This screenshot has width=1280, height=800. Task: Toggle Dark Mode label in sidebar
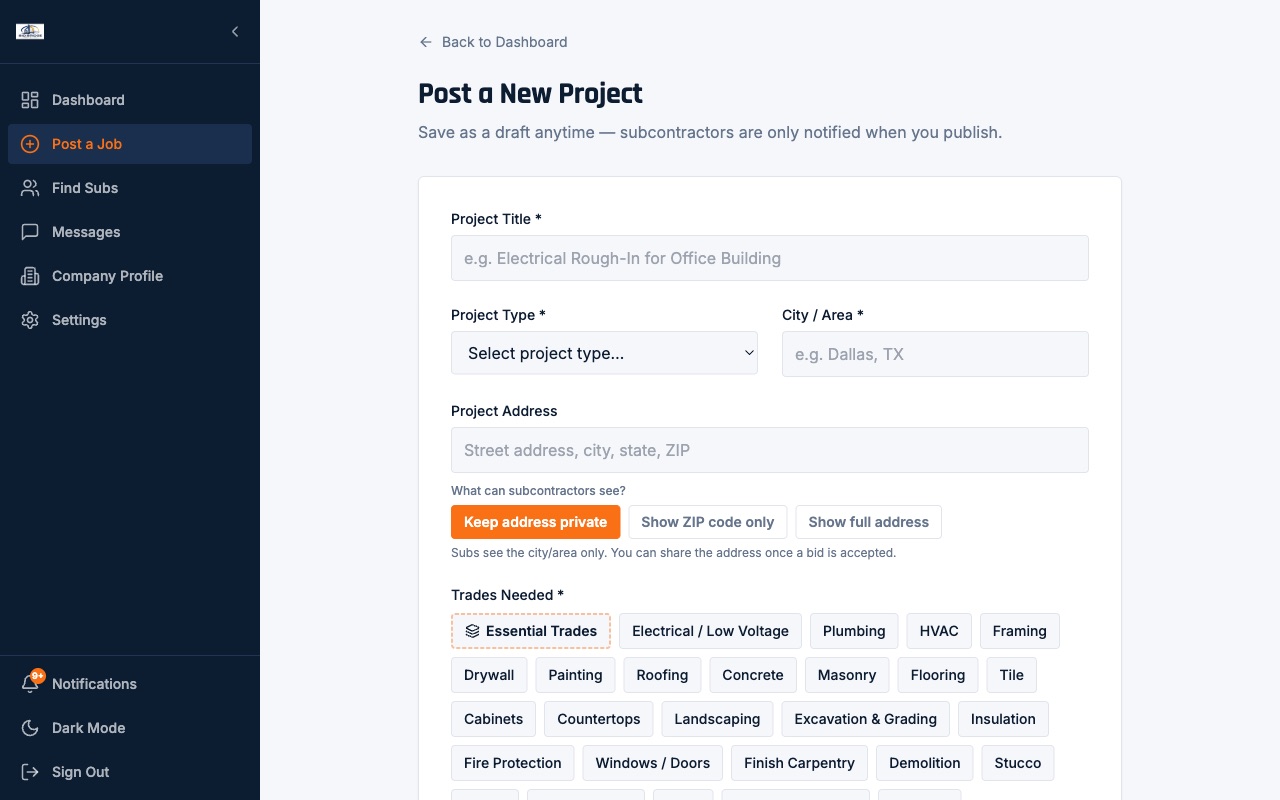tap(89, 728)
